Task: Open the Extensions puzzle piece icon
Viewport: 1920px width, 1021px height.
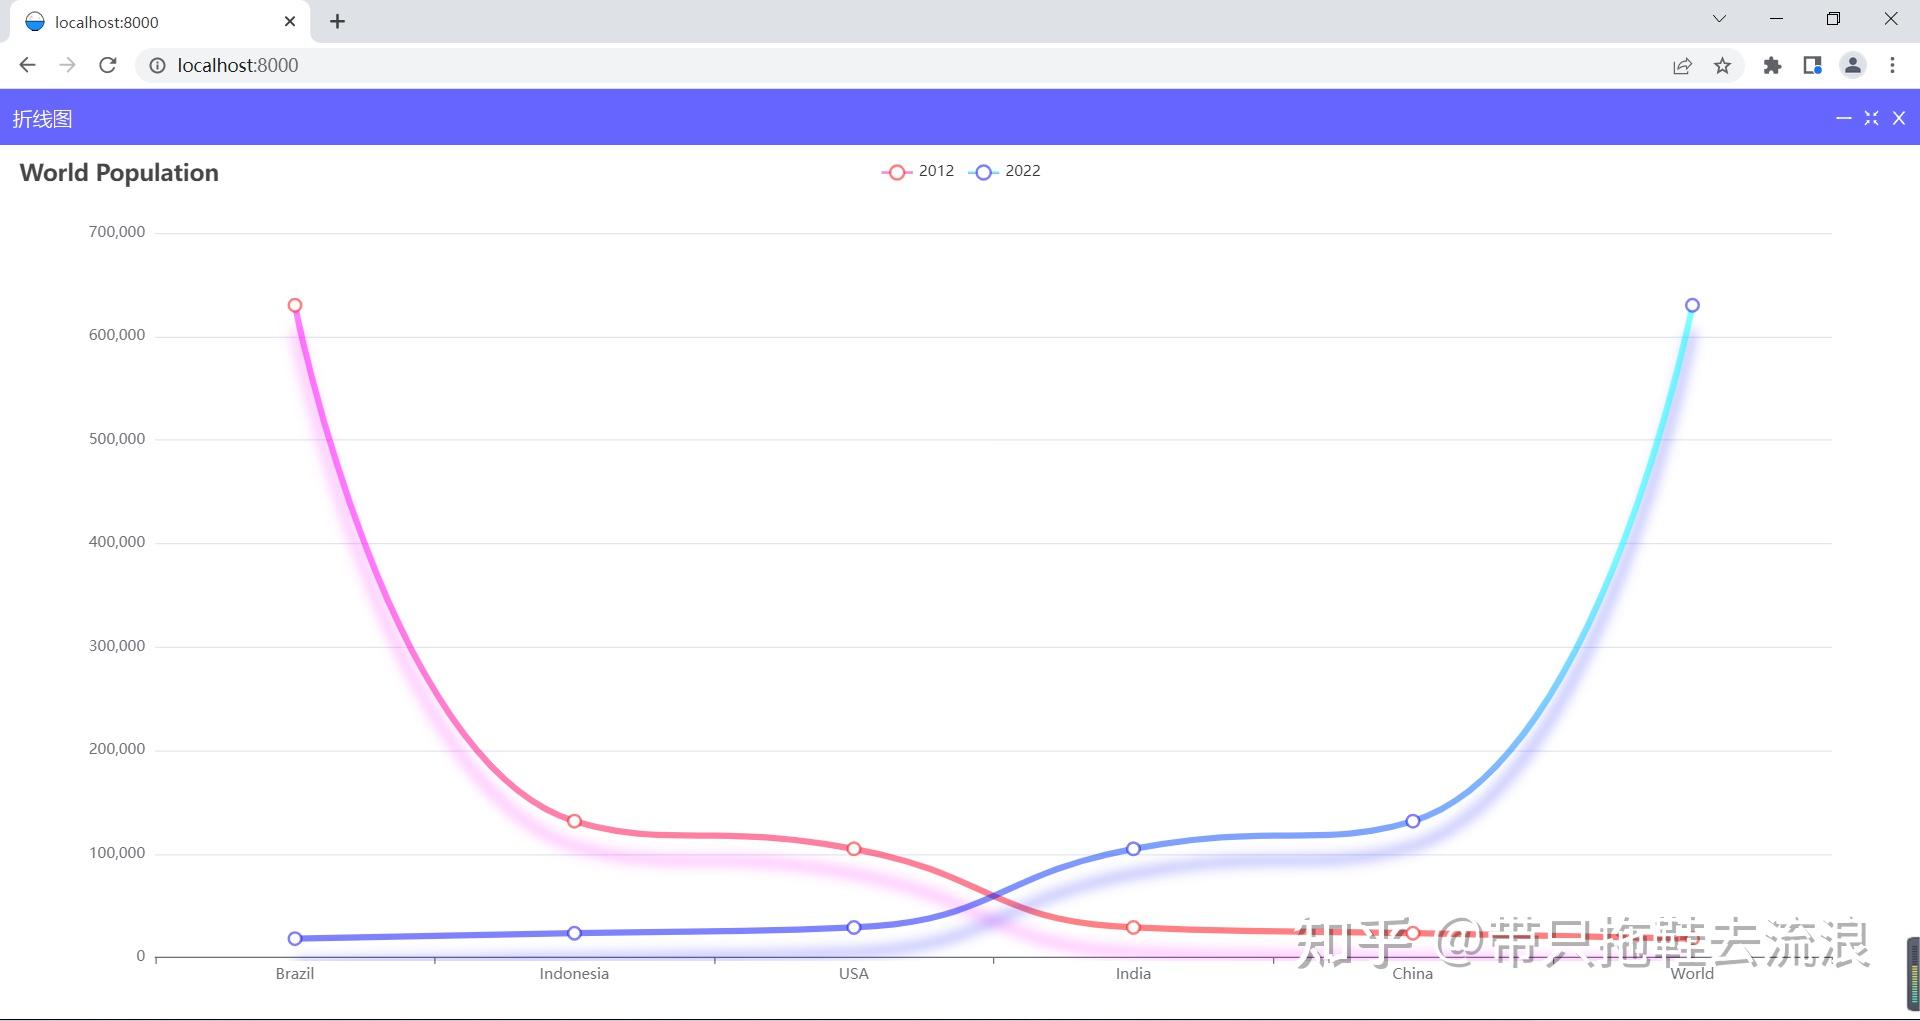Action: point(1772,65)
